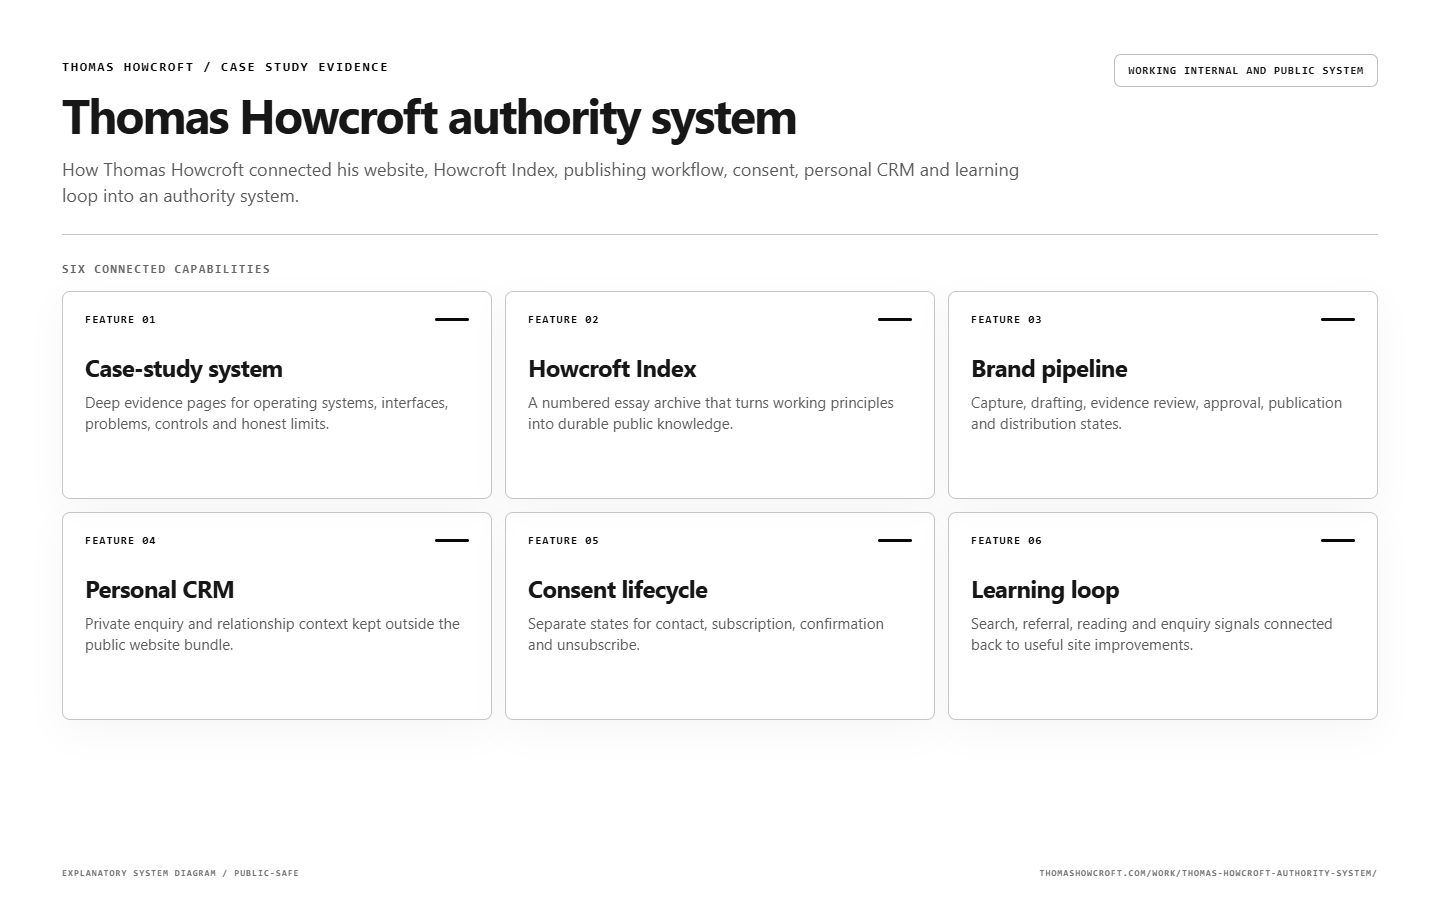Click the Feature 03 label
Viewport: 1440px width, 900px height.
click(x=1006, y=320)
